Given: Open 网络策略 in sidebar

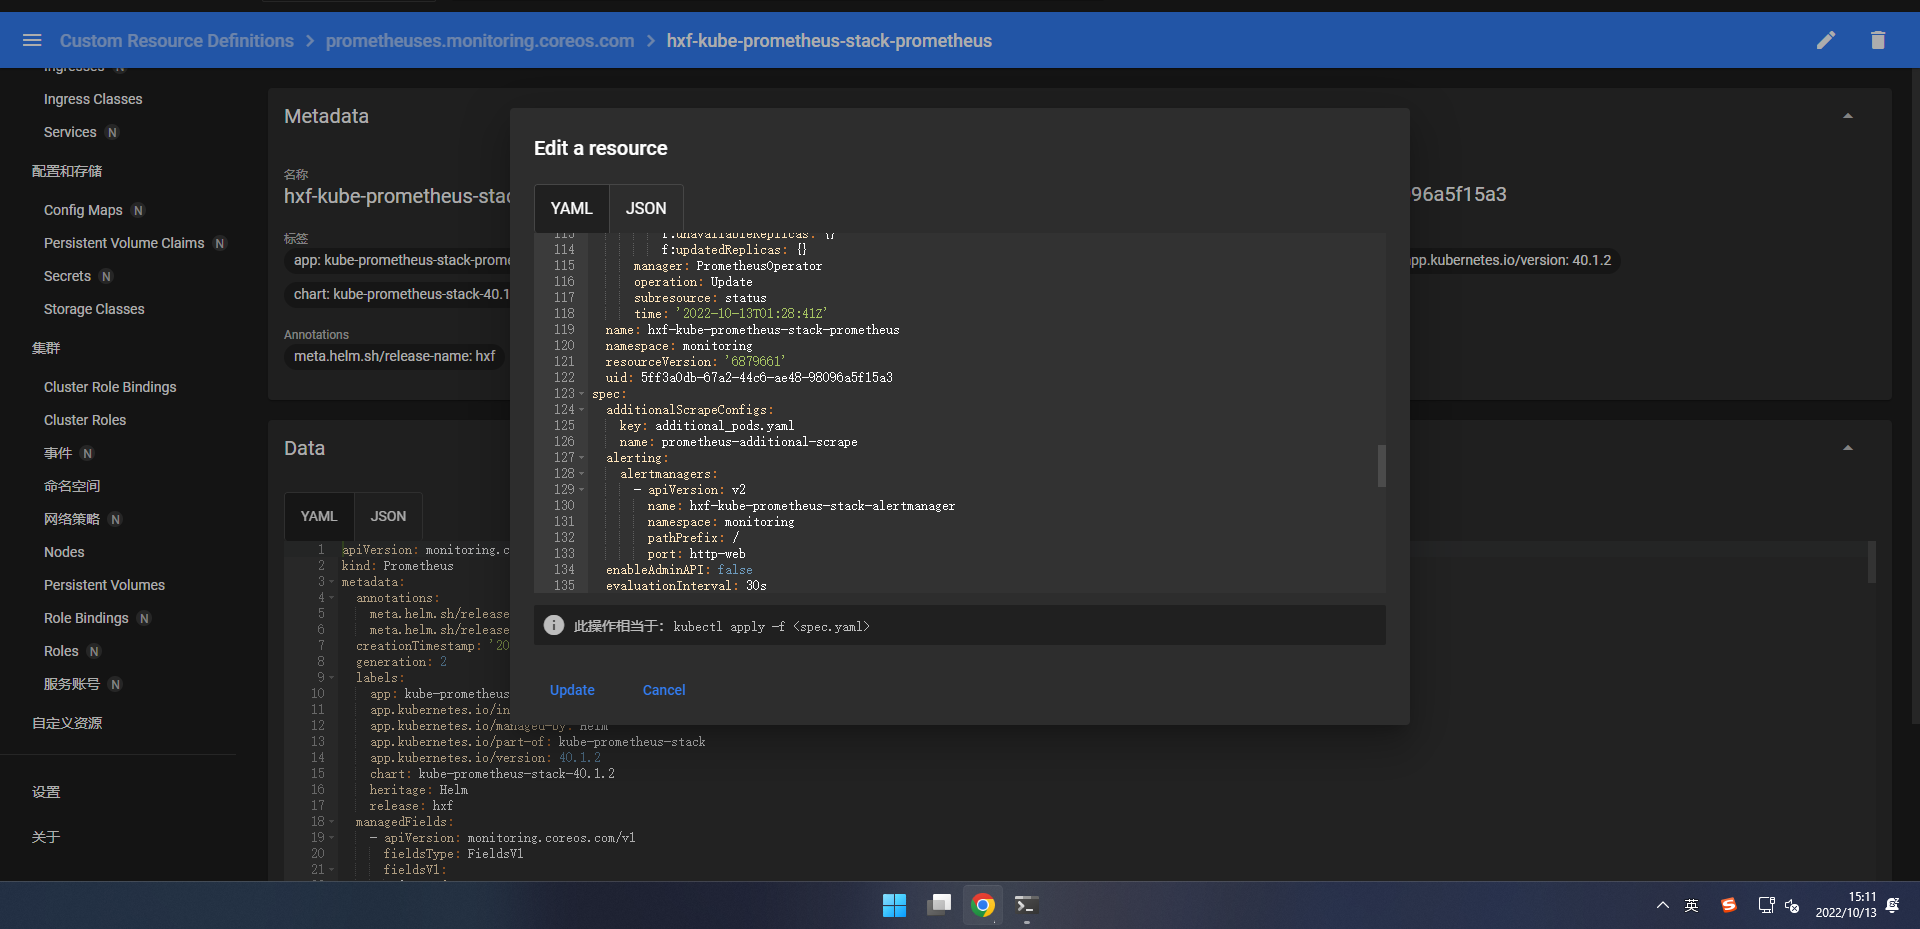Looking at the screenshot, I should (72, 519).
